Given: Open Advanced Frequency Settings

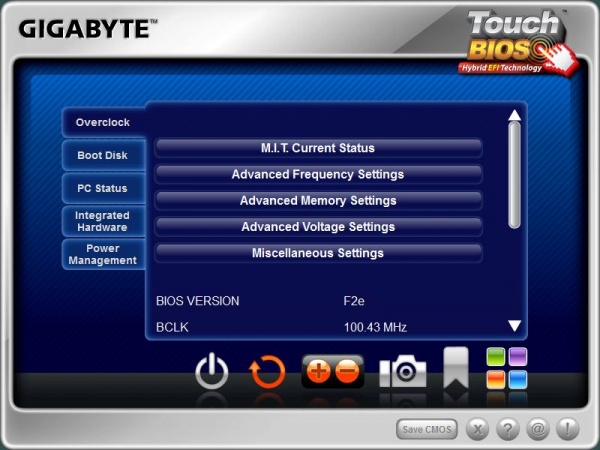Looking at the screenshot, I should (x=318, y=174).
